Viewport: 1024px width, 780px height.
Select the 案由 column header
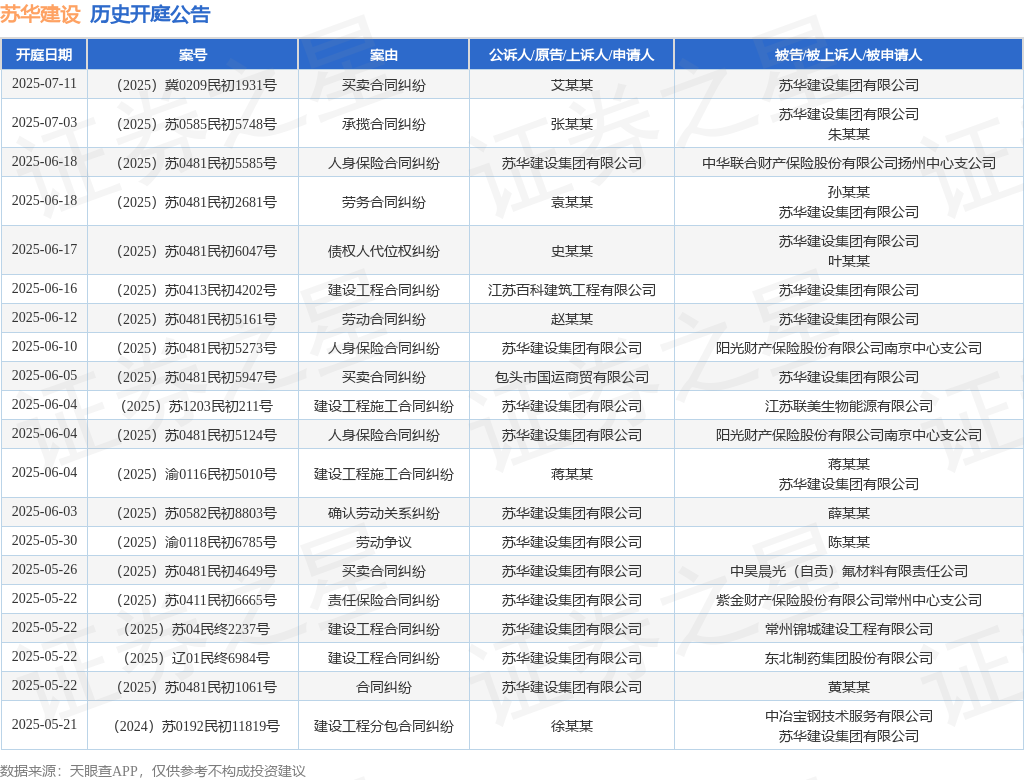383,55
